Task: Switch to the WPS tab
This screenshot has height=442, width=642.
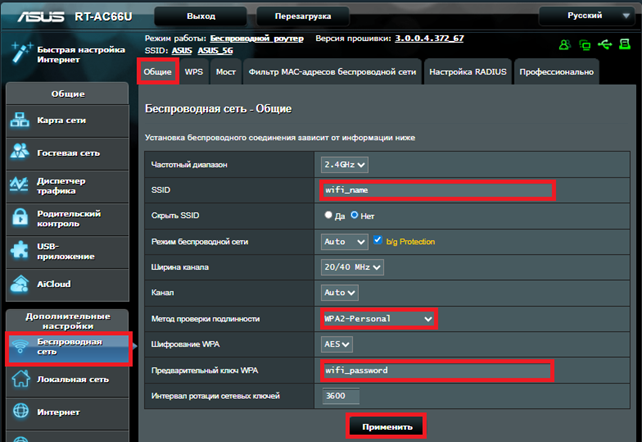Action: 194,72
